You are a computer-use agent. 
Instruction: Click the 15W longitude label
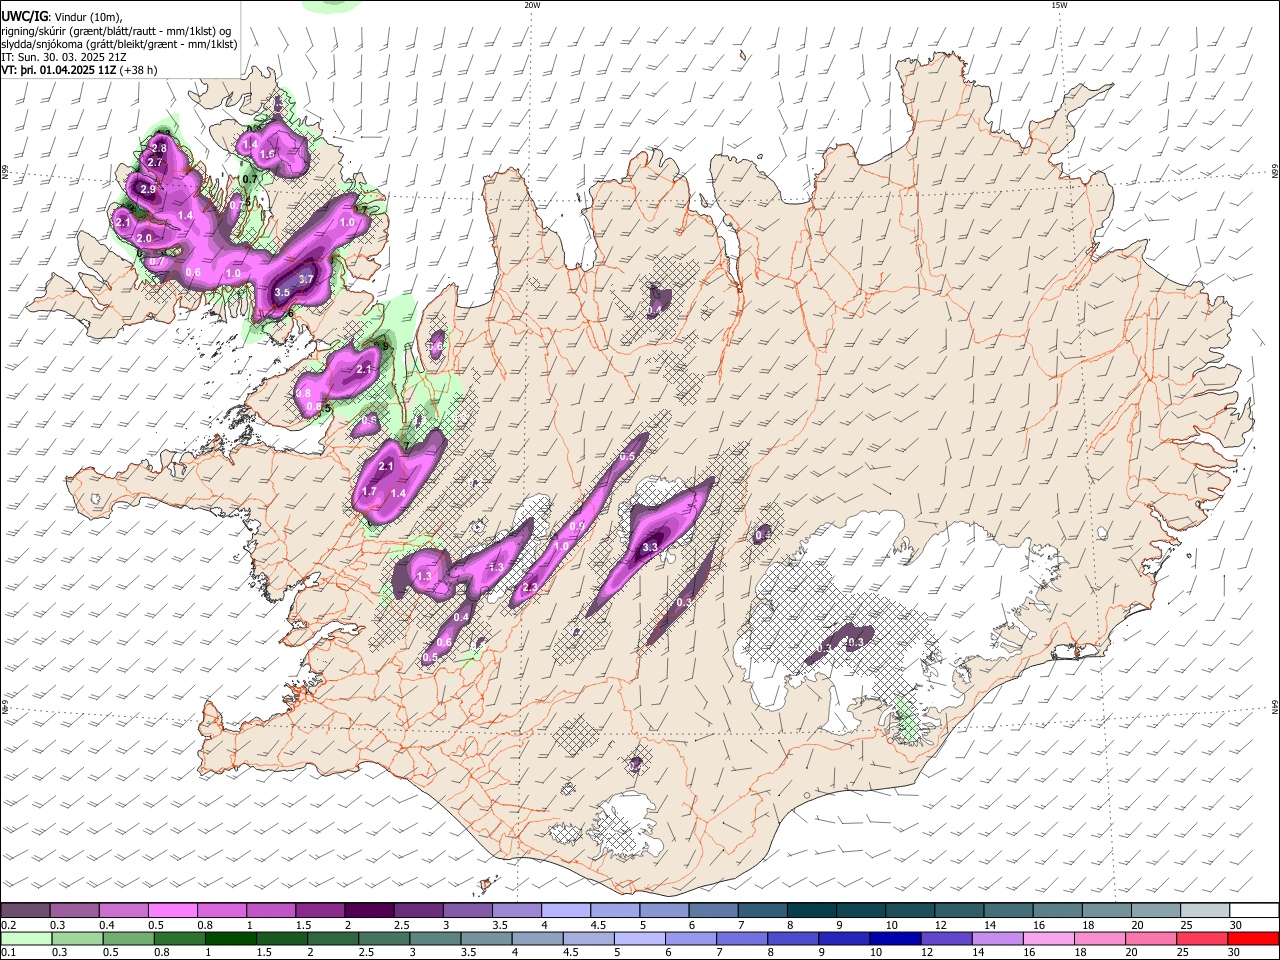click(x=1059, y=5)
